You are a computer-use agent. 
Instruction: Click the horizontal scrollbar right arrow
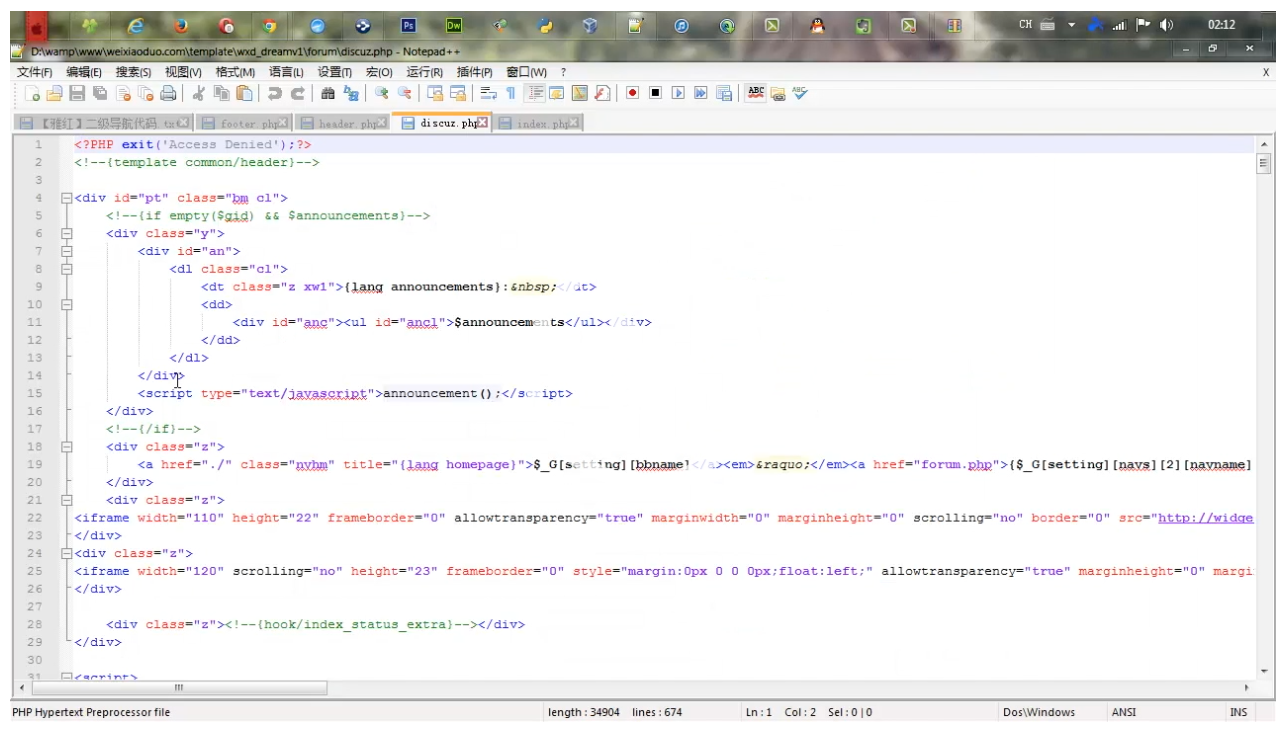coord(1247,688)
